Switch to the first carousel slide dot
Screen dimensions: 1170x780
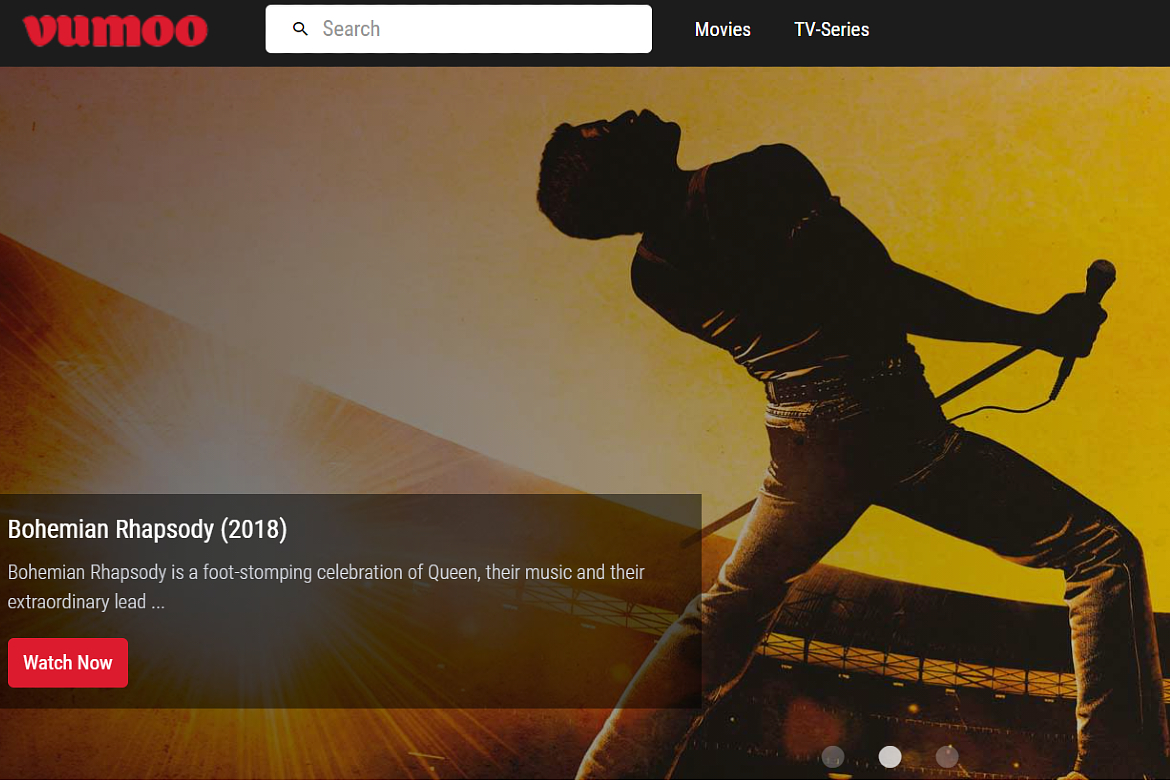coord(832,757)
